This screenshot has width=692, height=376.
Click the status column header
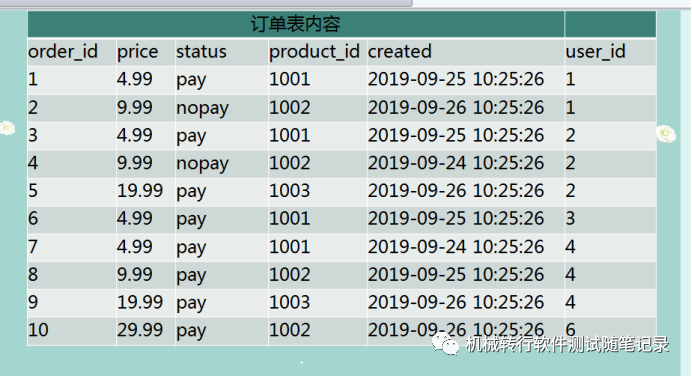[x=201, y=52]
